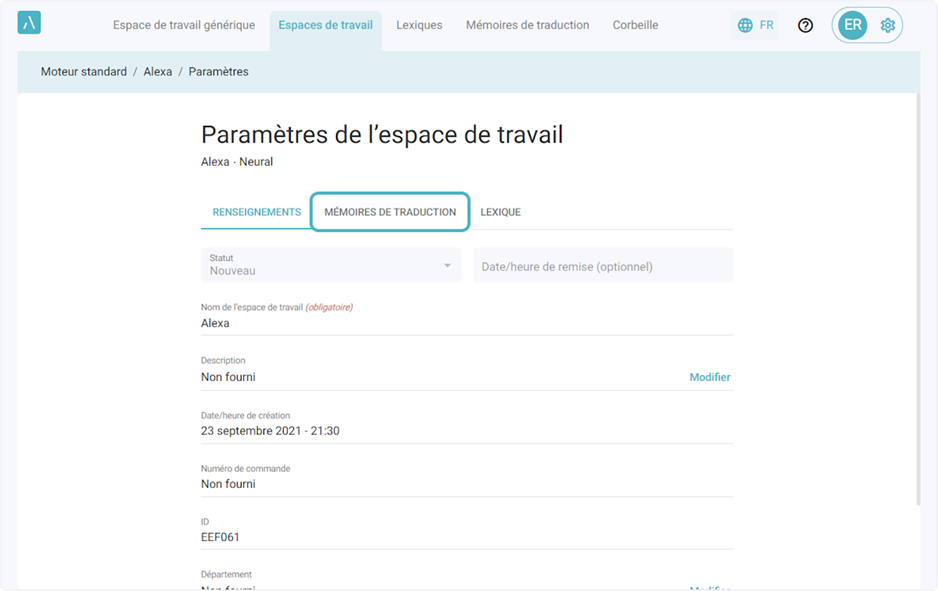The image size is (938, 591).
Task: Click the ER user avatar
Action: point(852,25)
